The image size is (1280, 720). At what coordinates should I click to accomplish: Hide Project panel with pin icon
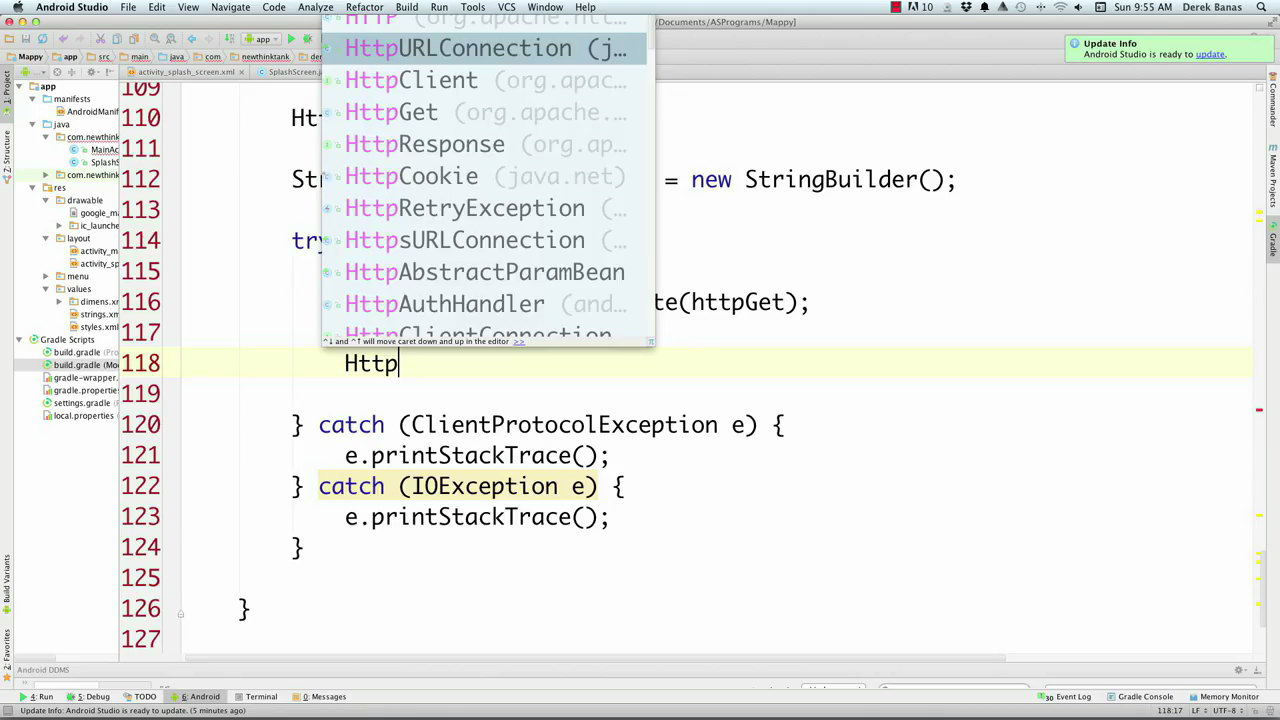point(109,72)
